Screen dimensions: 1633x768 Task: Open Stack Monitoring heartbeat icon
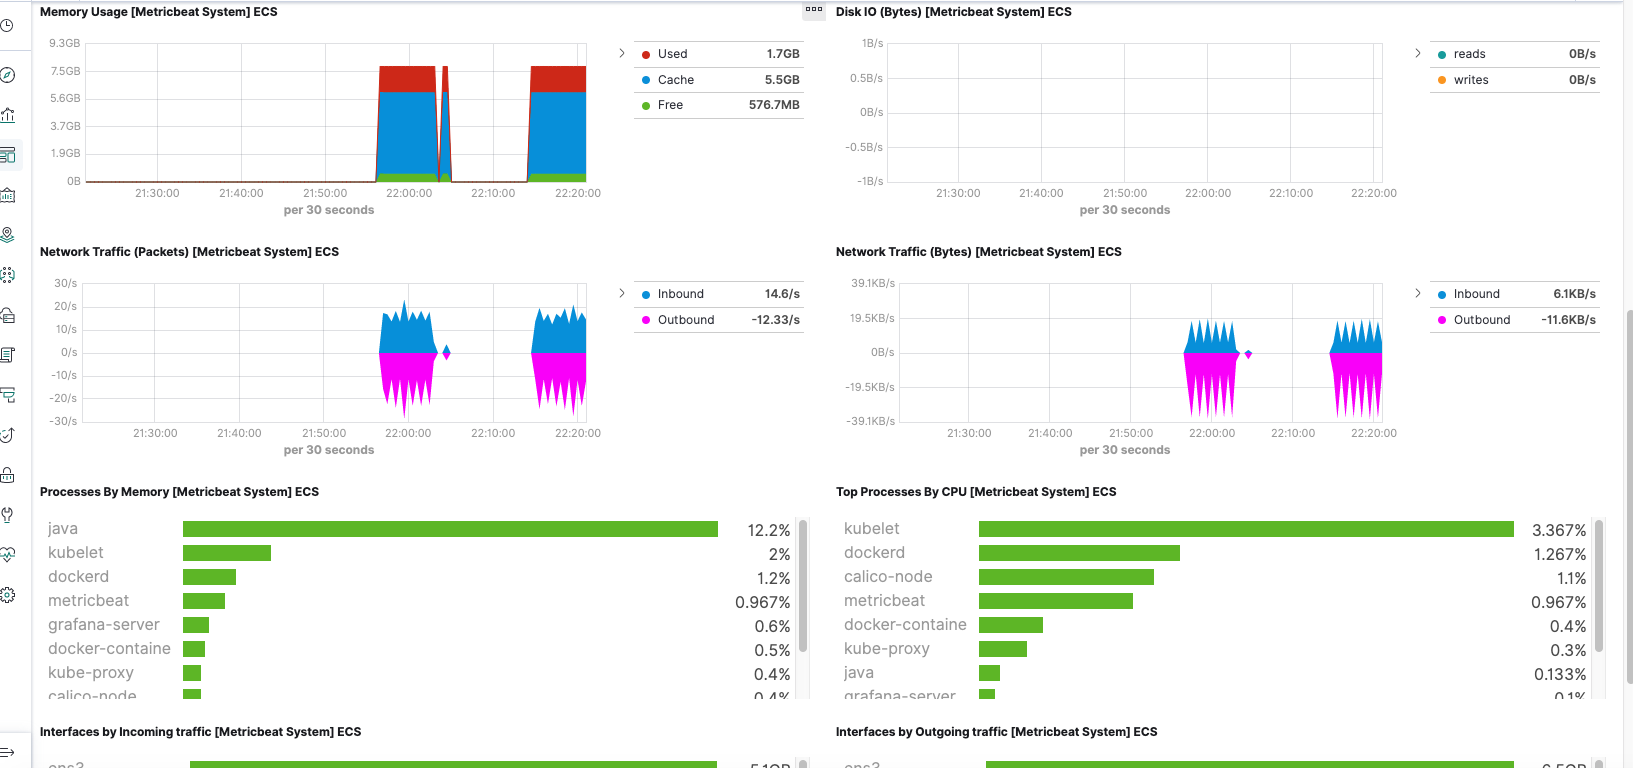[7, 555]
